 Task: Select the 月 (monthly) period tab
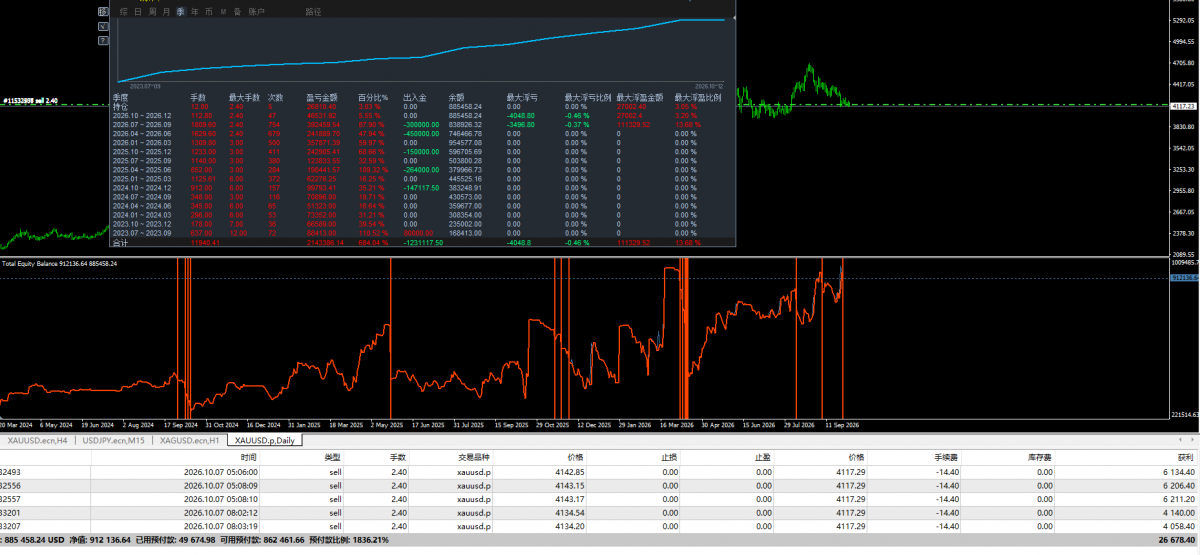coord(166,11)
